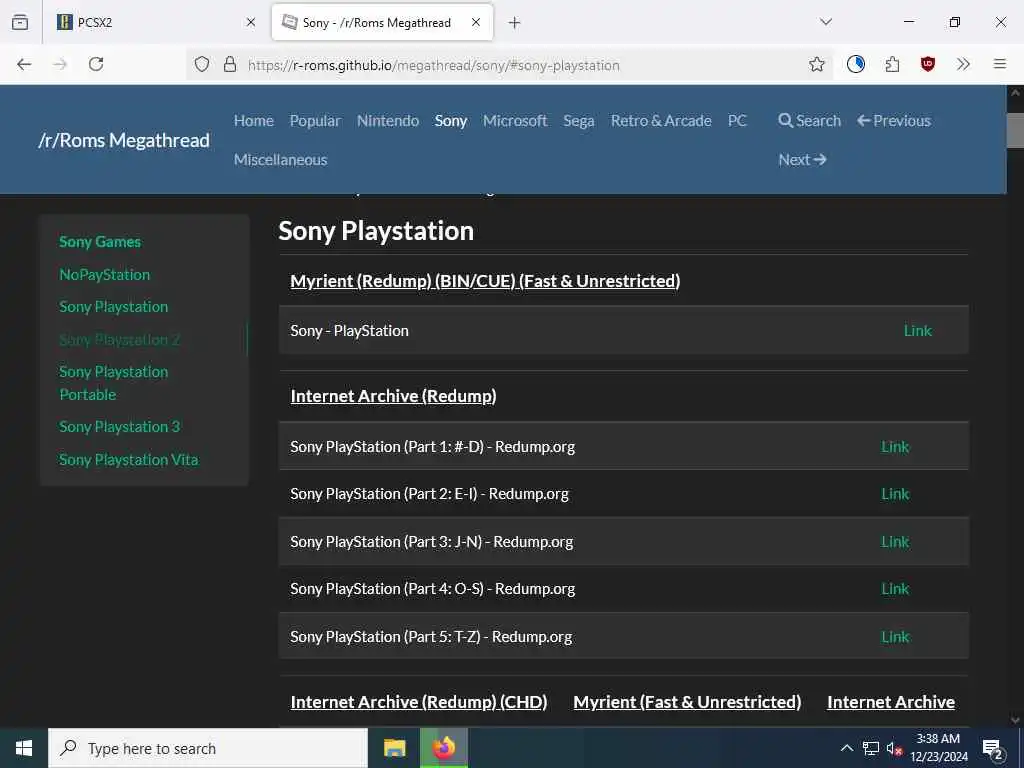Viewport: 1024px width, 768px height.
Task: Go to Home in site navigation
Action: [x=254, y=121]
